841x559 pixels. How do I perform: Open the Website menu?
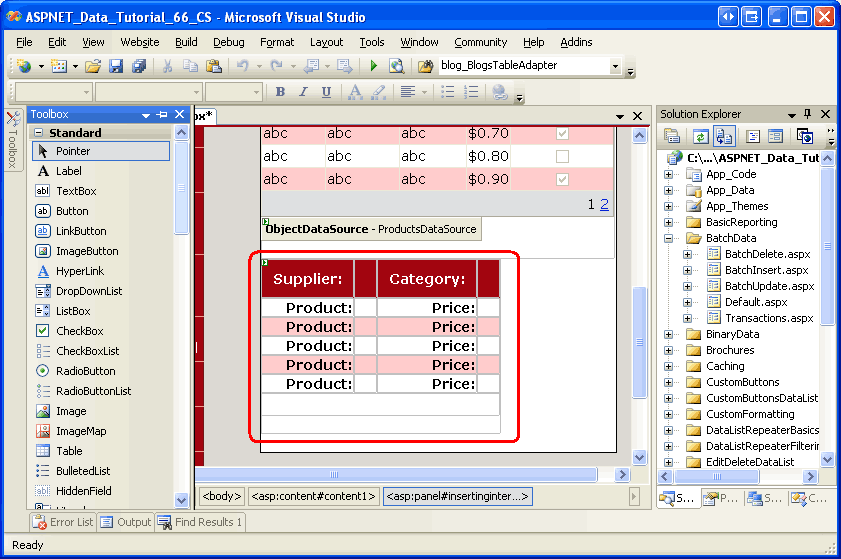[x=139, y=42]
